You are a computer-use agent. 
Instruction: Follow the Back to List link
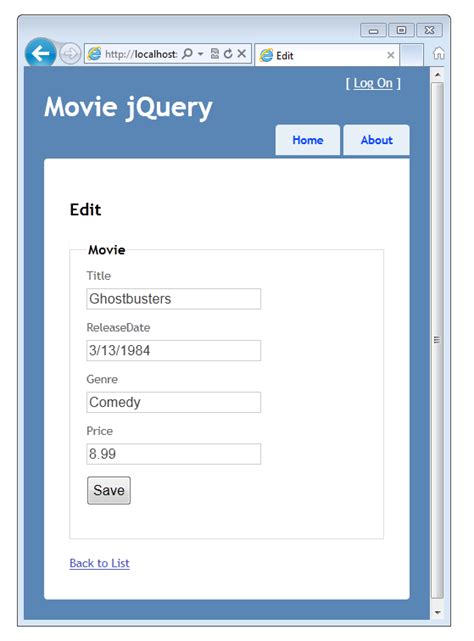click(x=99, y=563)
